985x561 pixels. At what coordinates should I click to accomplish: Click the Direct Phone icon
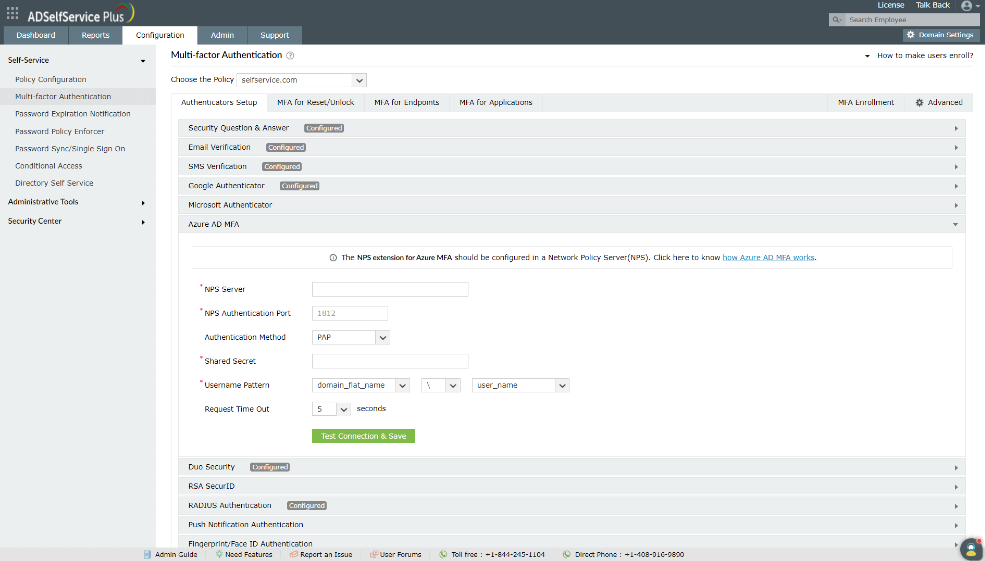[x=567, y=554]
